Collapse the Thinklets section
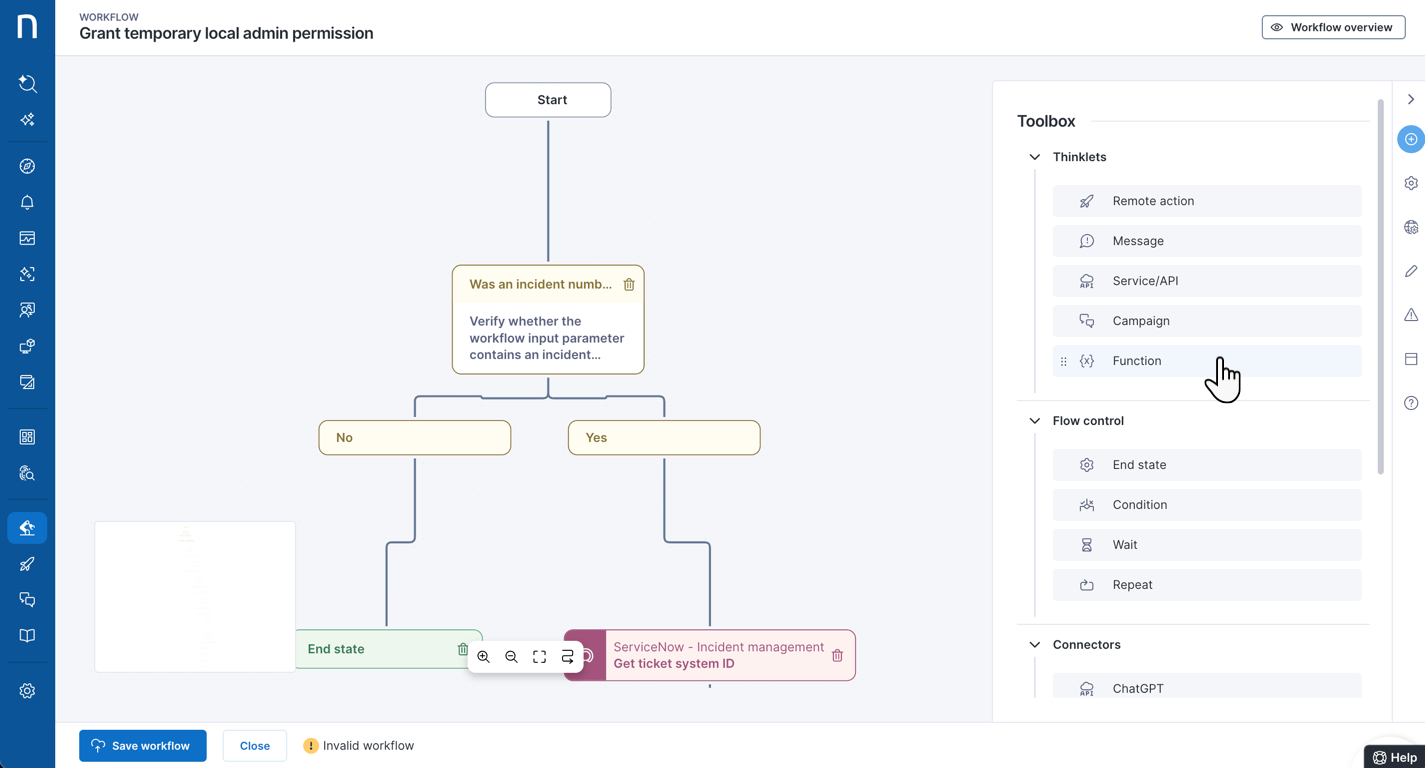Image resolution: width=1425 pixels, height=768 pixels. 1035,157
